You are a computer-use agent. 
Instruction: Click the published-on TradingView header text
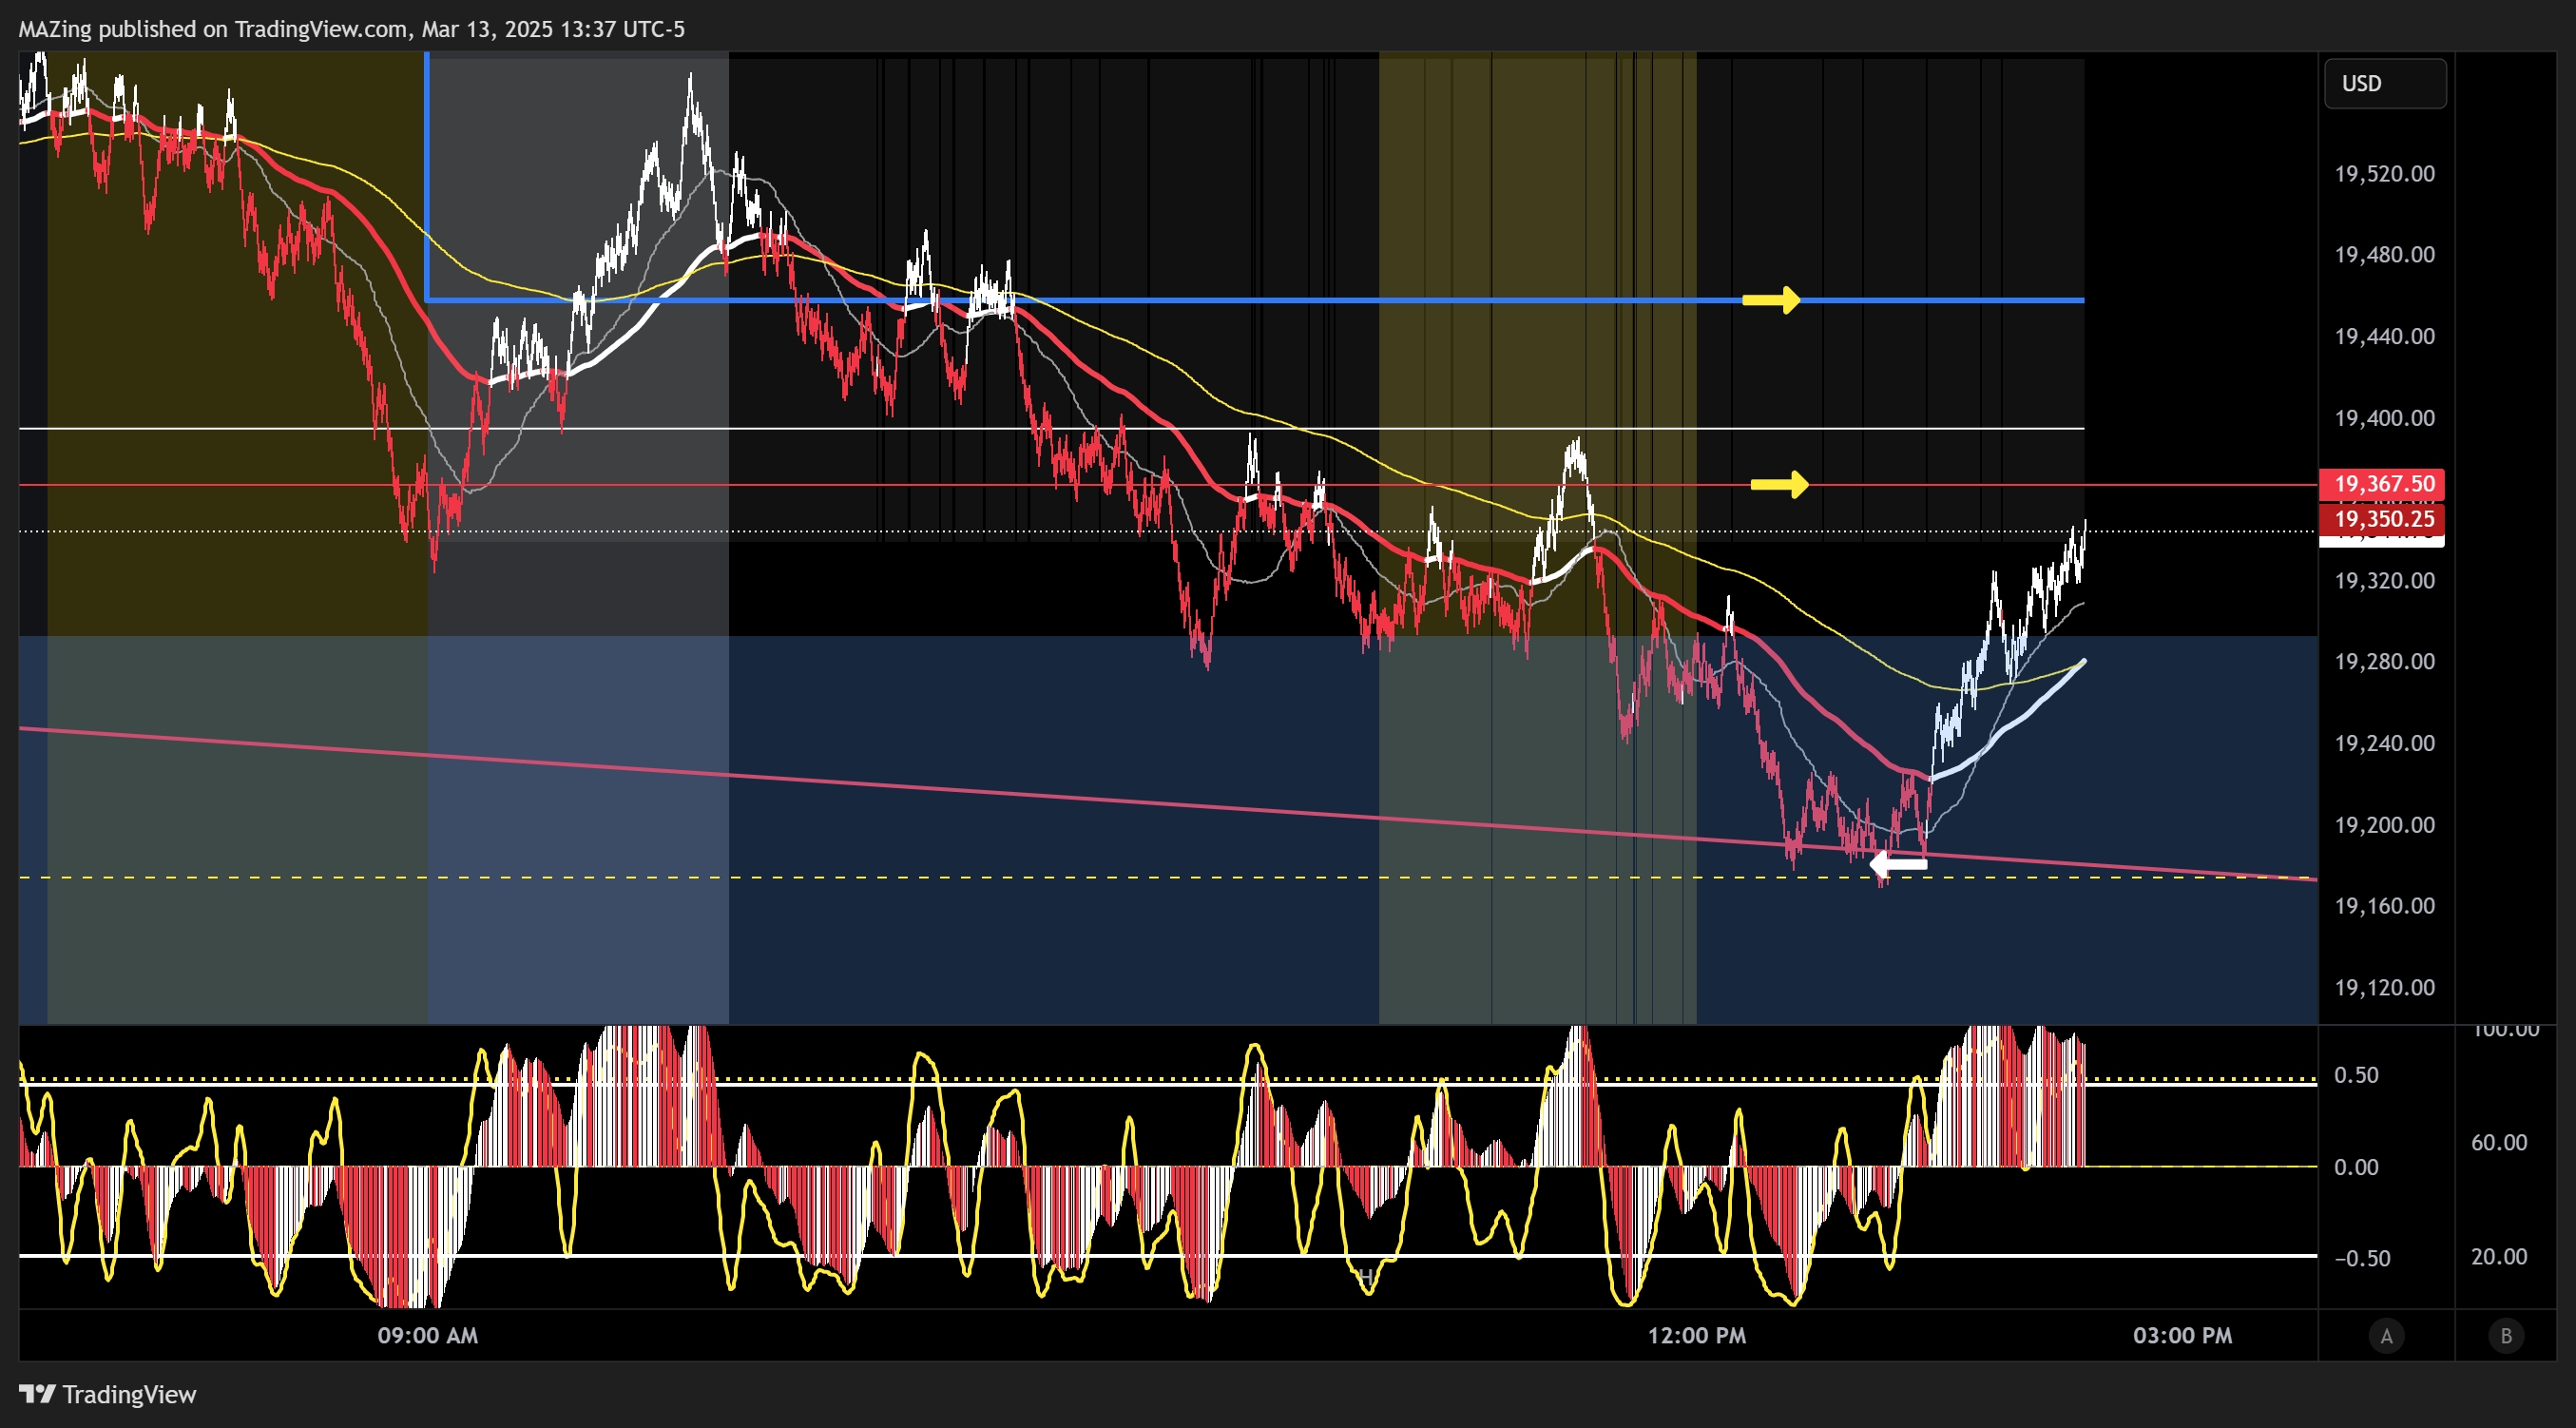tap(352, 29)
